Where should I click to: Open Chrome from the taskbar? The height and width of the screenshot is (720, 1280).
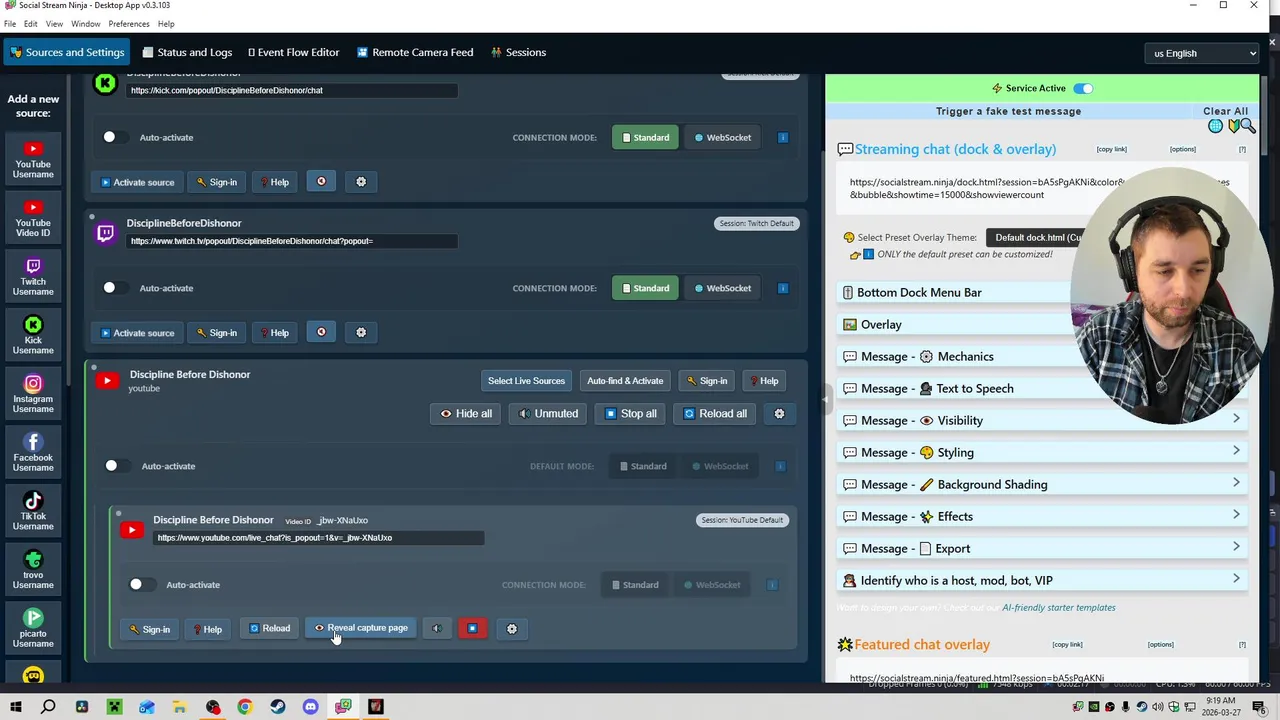click(245, 707)
